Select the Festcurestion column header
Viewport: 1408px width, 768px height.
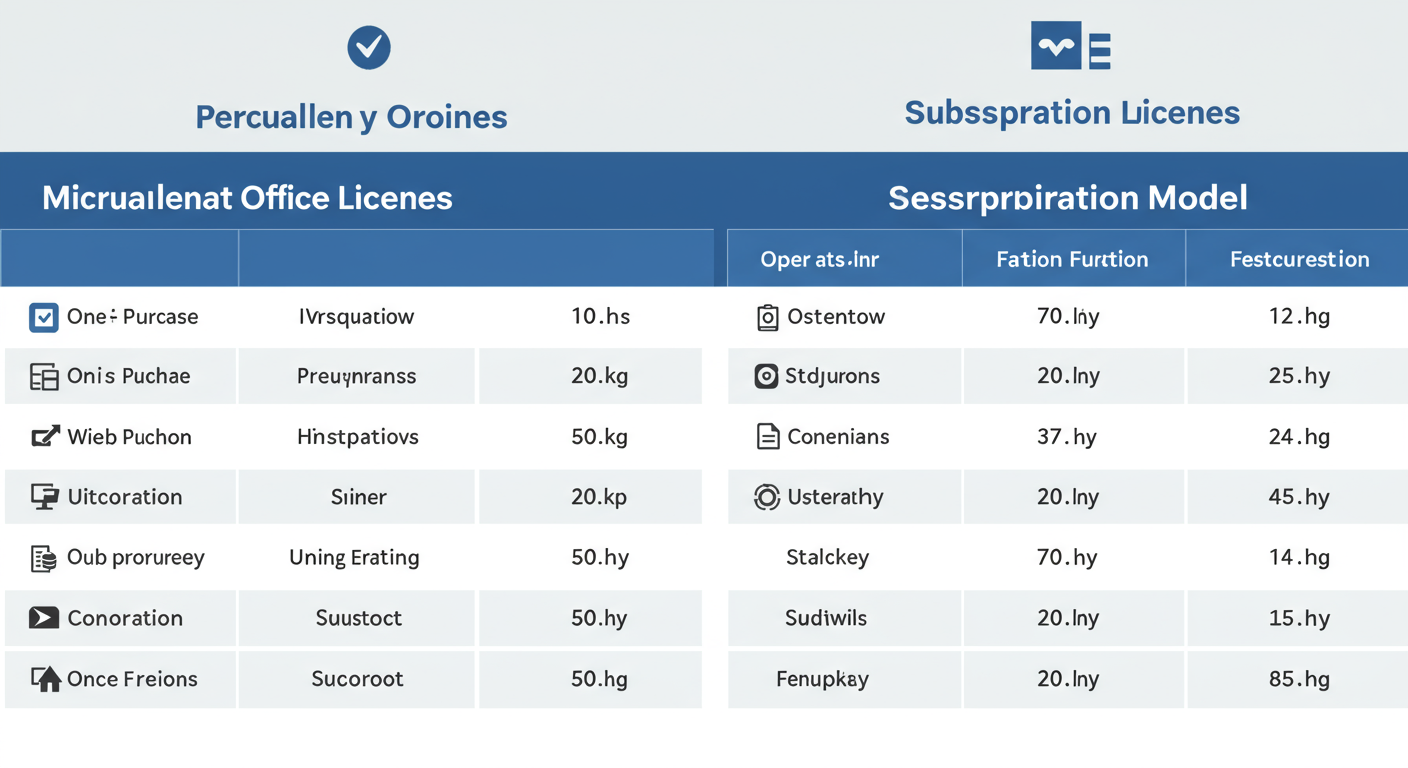pyautogui.click(x=1299, y=260)
